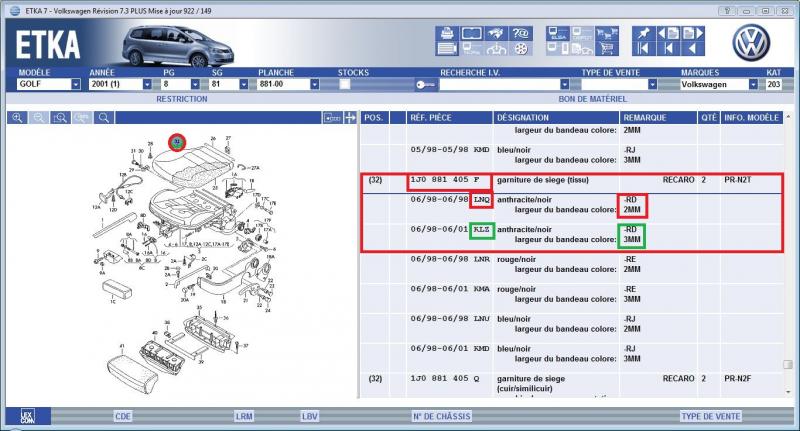Click the move arrows icon above diagram

[x=350, y=118]
